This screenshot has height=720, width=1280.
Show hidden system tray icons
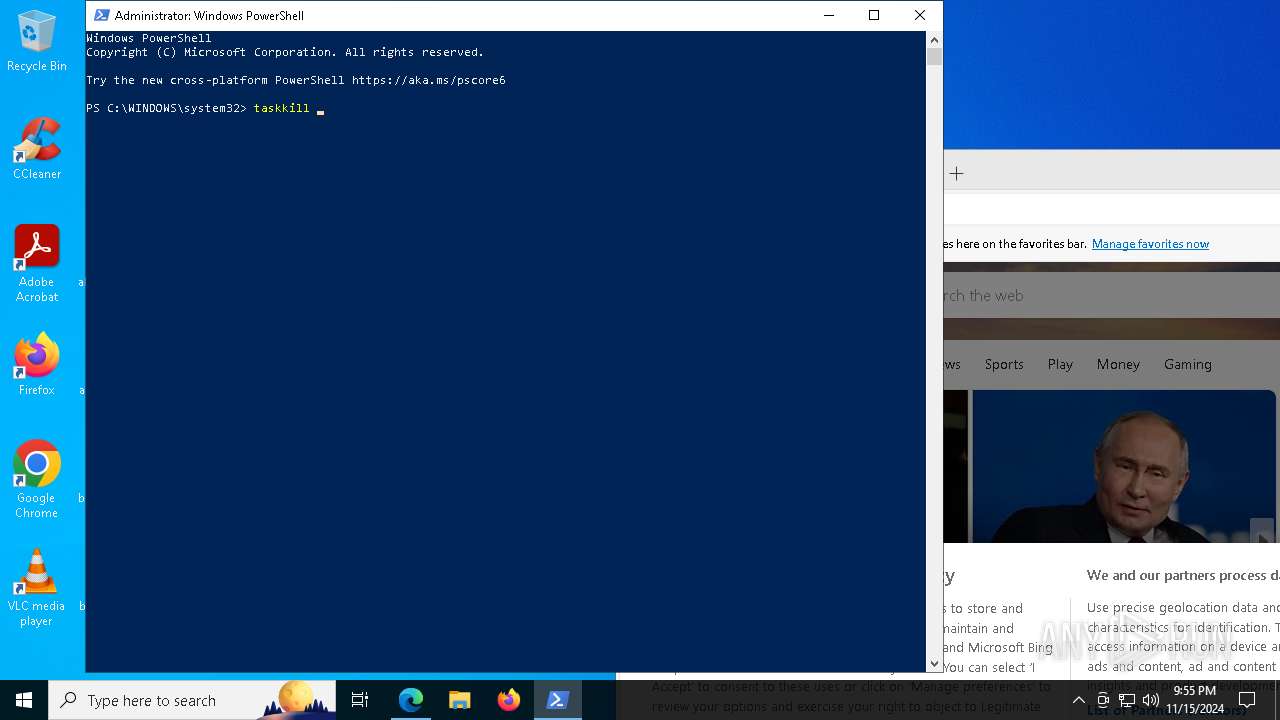(x=1078, y=700)
